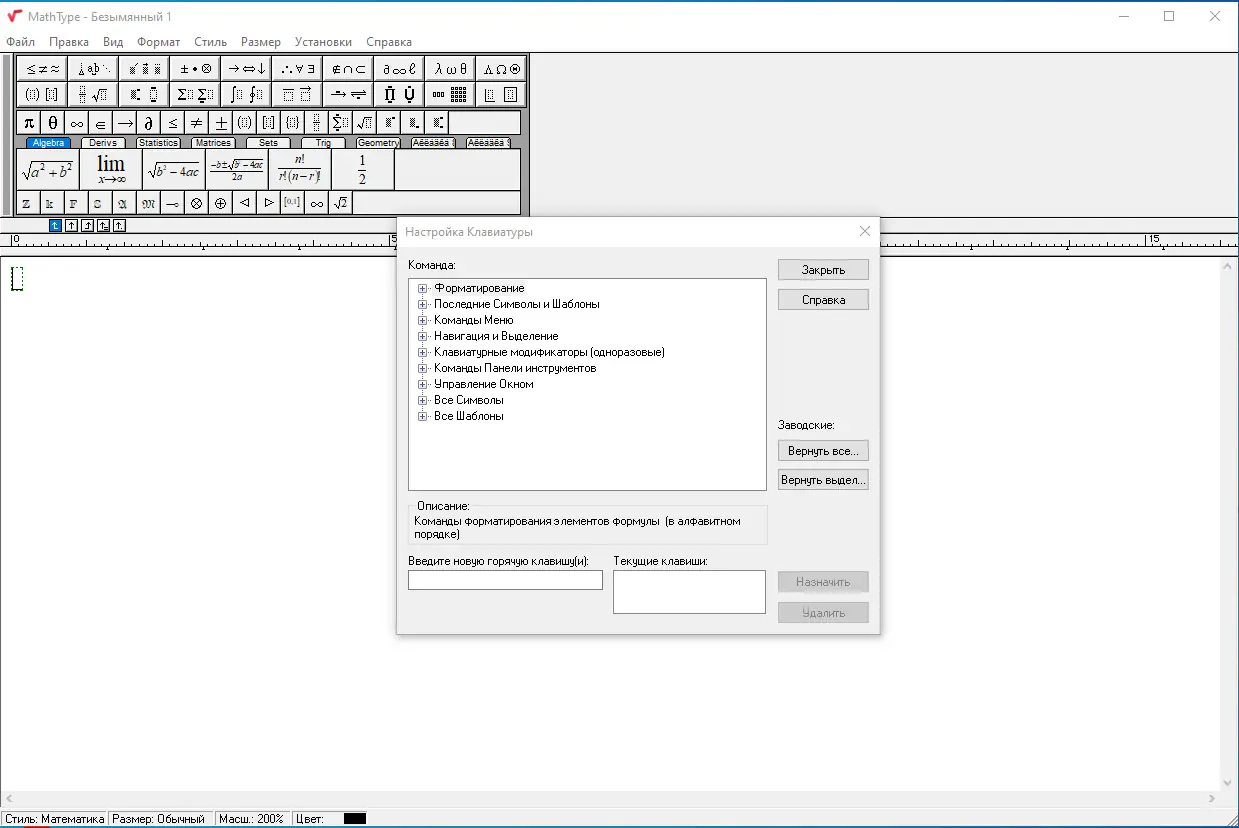Viewport: 1239px width, 828px height.
Task: Open the miscellaneous symbols palette (∂∞ℓ)
Action: tap(399, 69)
